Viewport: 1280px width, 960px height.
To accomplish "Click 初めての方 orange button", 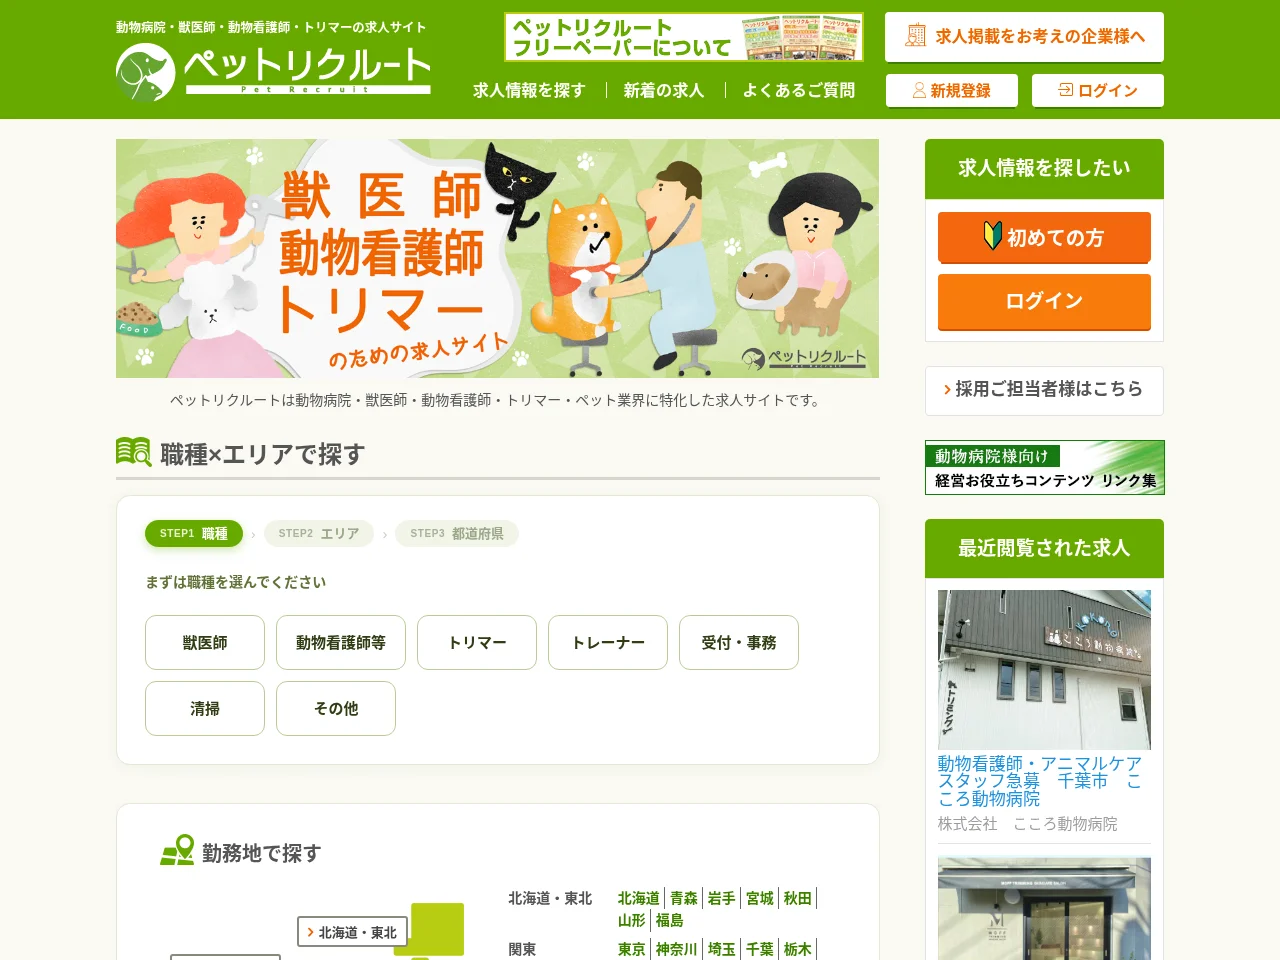I will pos(1044,237).
